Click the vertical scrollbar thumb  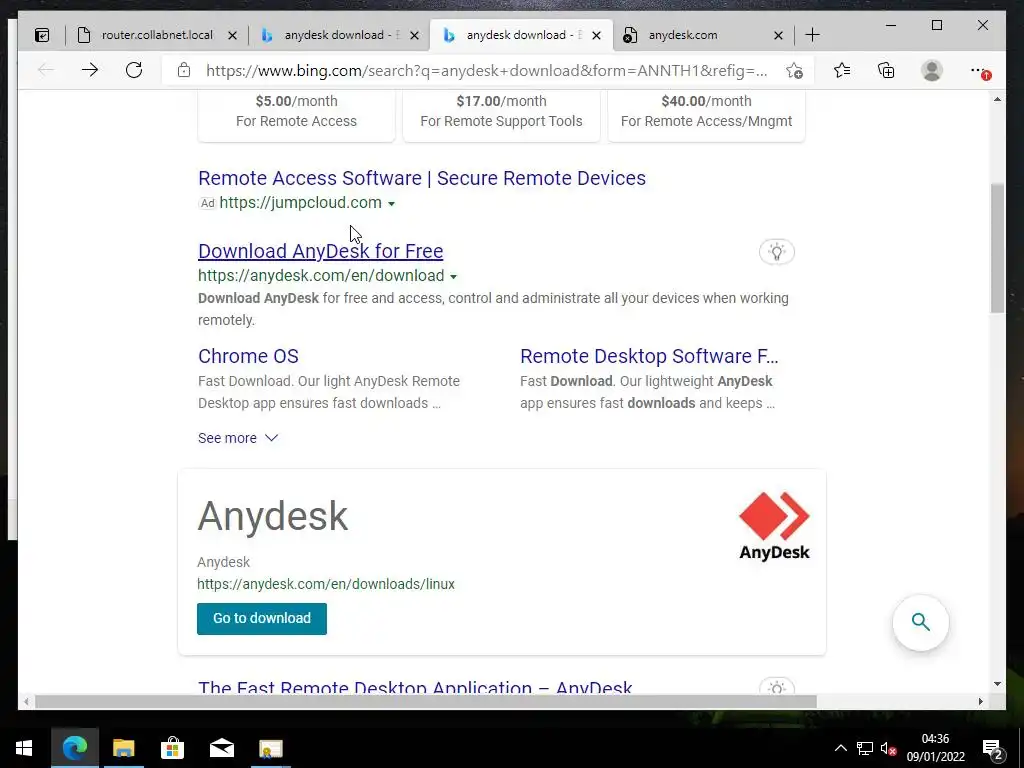(x=997, y=249)
